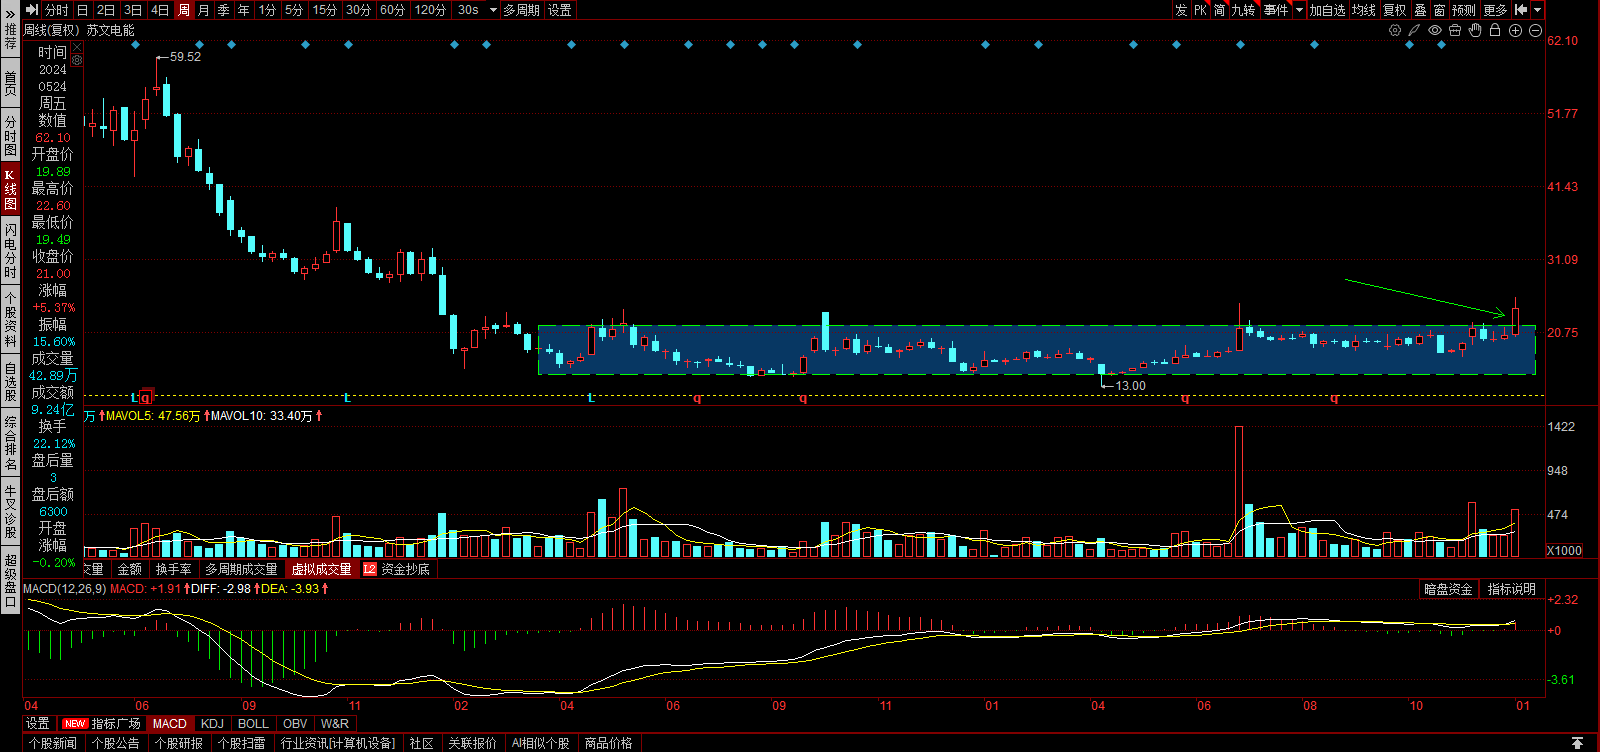
Task: Open the 牛叉诊股 sidebar tab
Action: coord(10,512)
